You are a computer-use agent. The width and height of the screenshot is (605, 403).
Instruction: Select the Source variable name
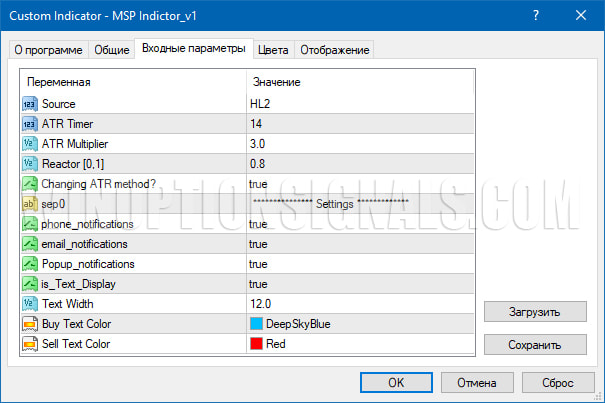pyautogui.click(x=59, y=104)
